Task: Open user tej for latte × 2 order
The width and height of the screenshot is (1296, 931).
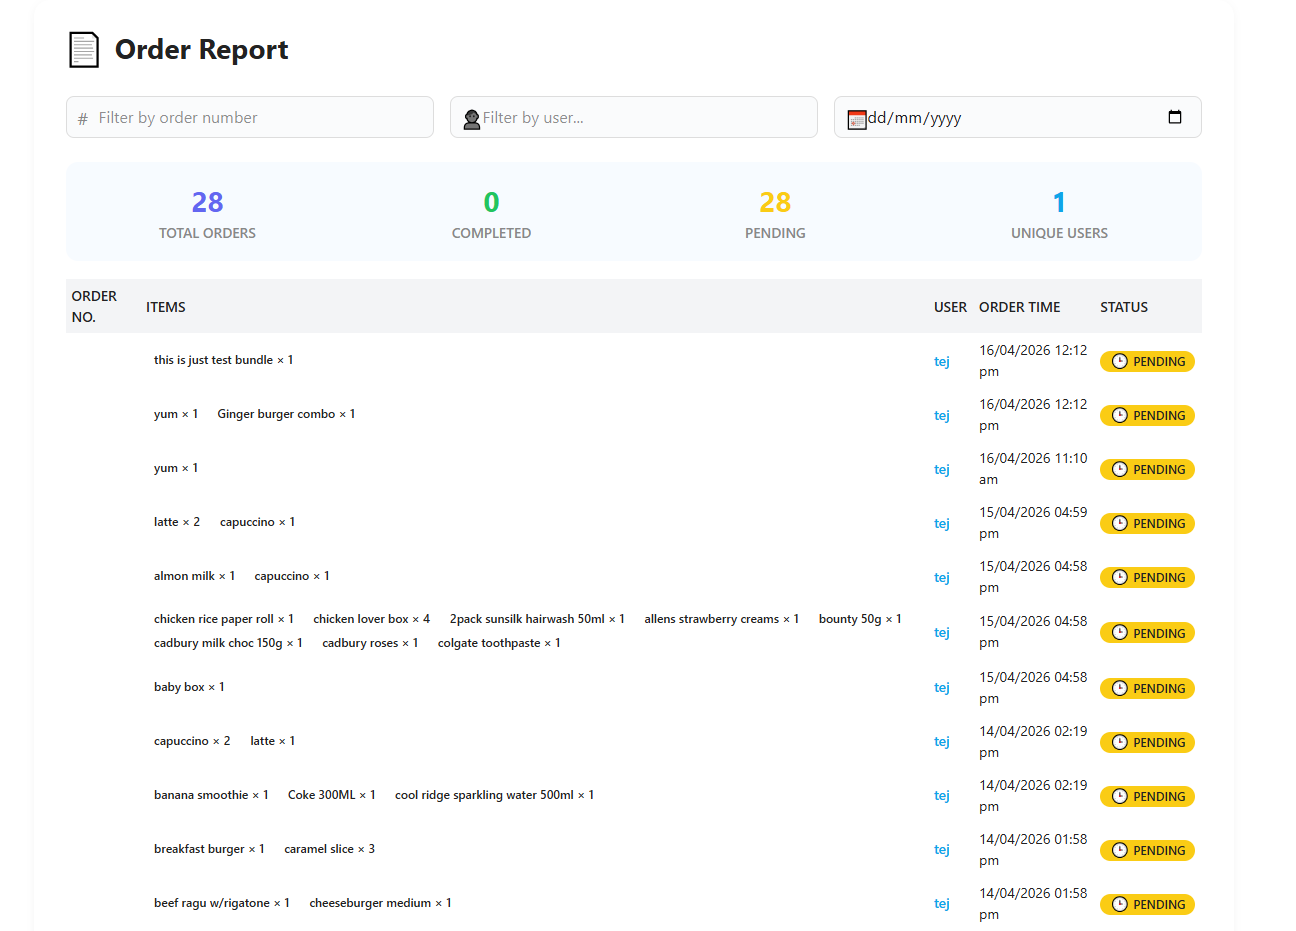Action: click(942, 523)
